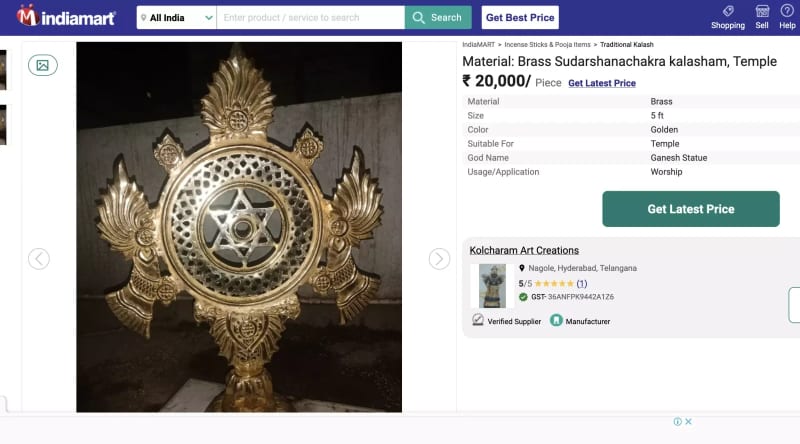Screen dimensions: 800x444
Task: Expand the All India location dropdown
Action: point(176,17)
